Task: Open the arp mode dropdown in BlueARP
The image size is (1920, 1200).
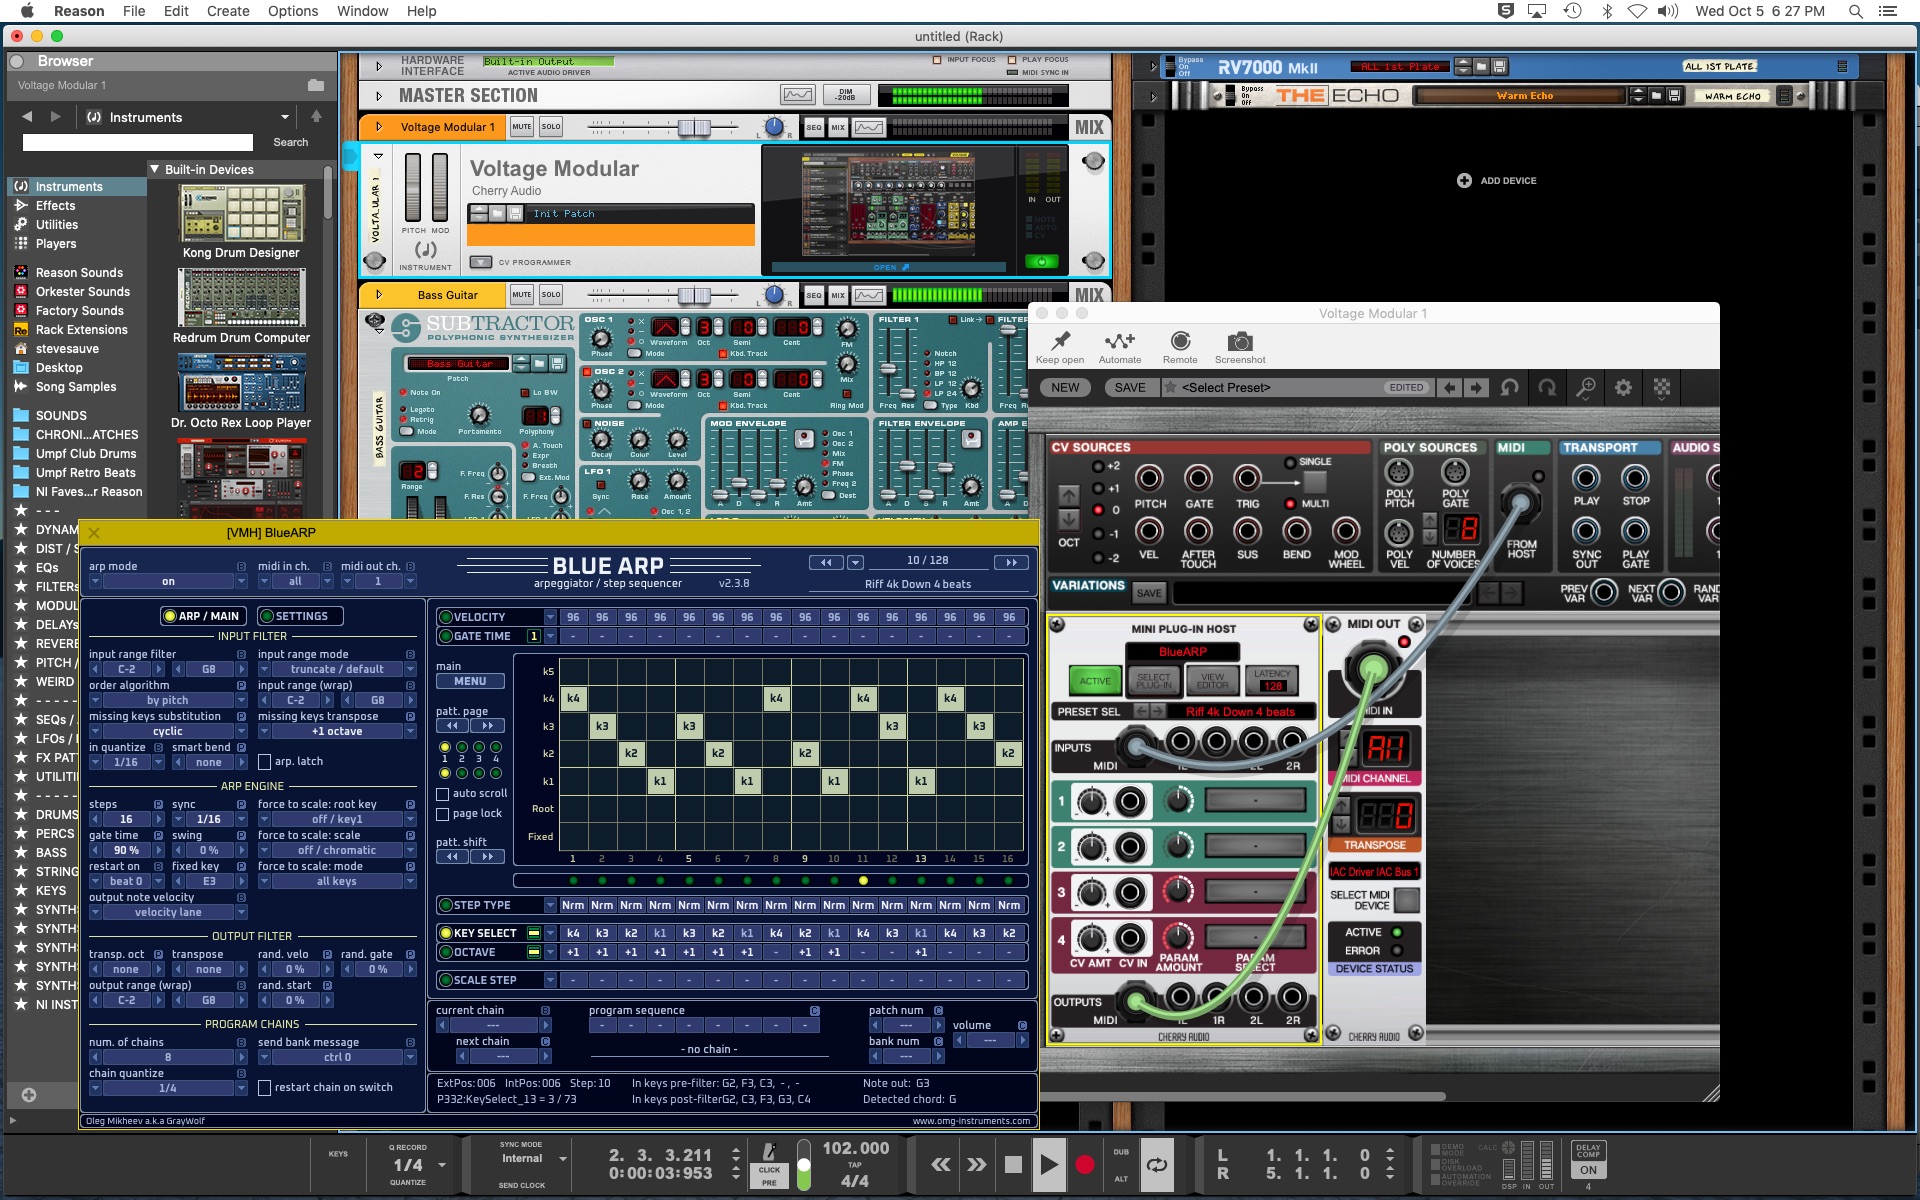Action: 168,581
